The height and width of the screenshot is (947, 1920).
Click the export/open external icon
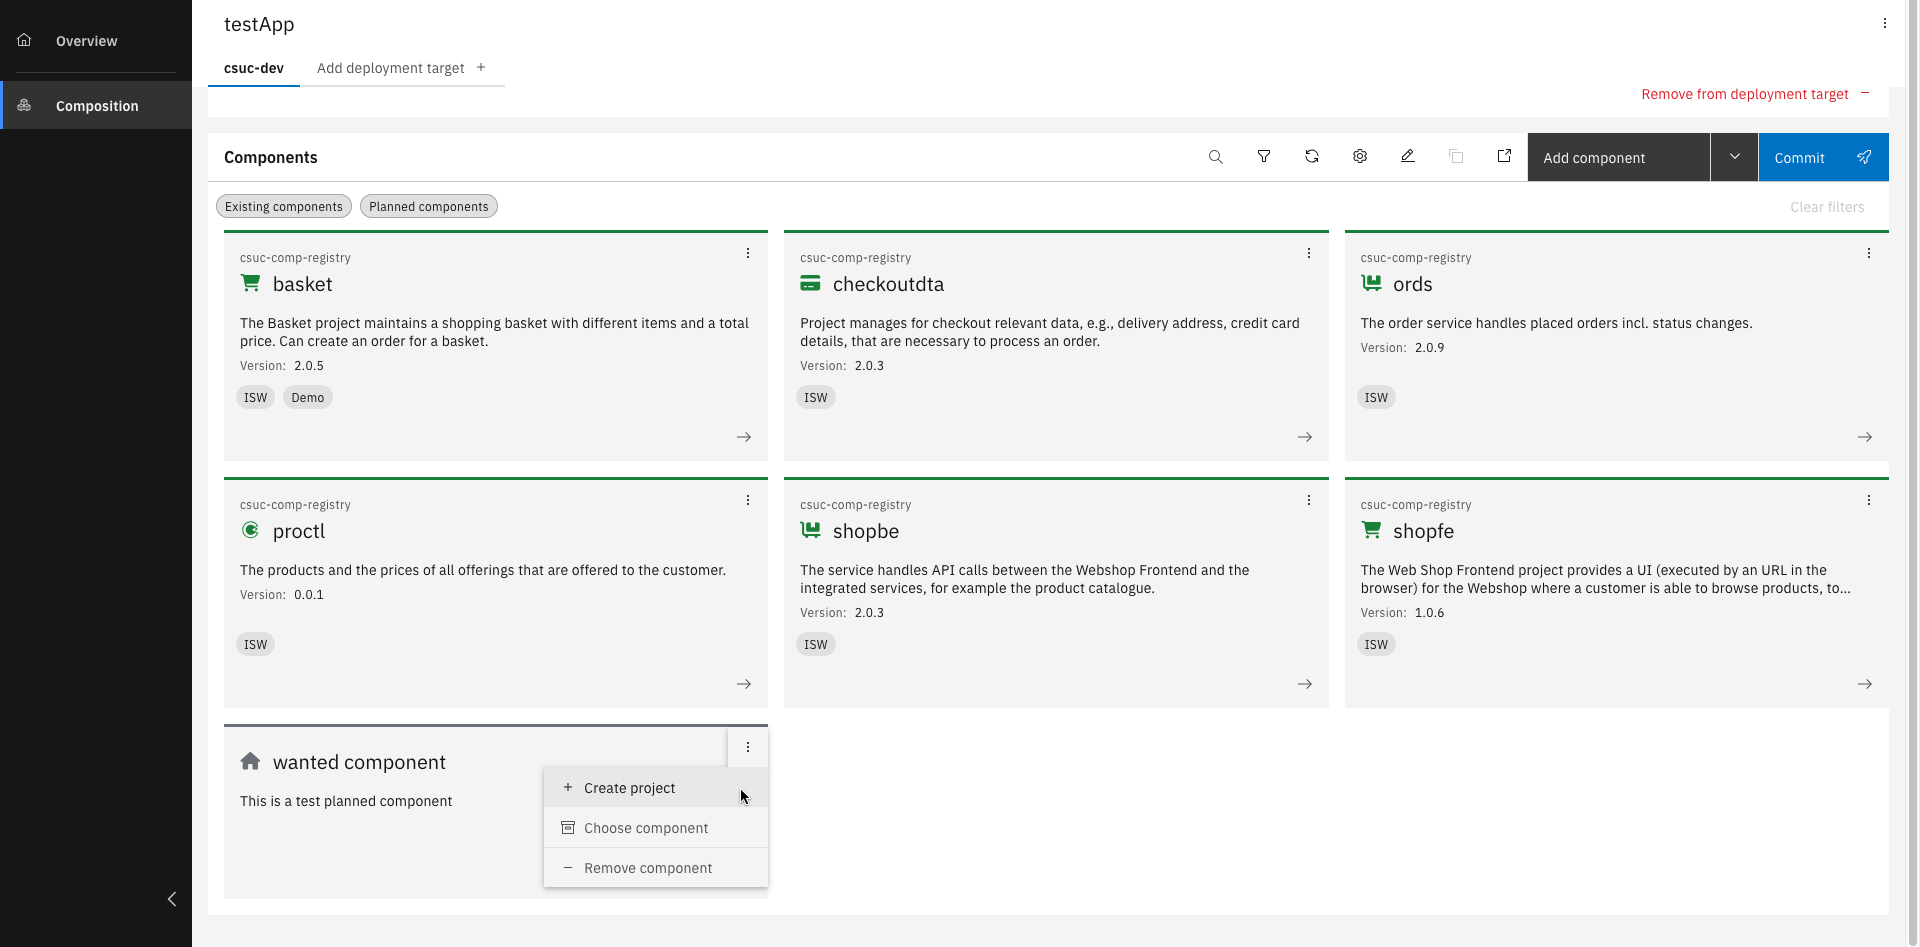pyautogui.click(x=1503, y=157)
